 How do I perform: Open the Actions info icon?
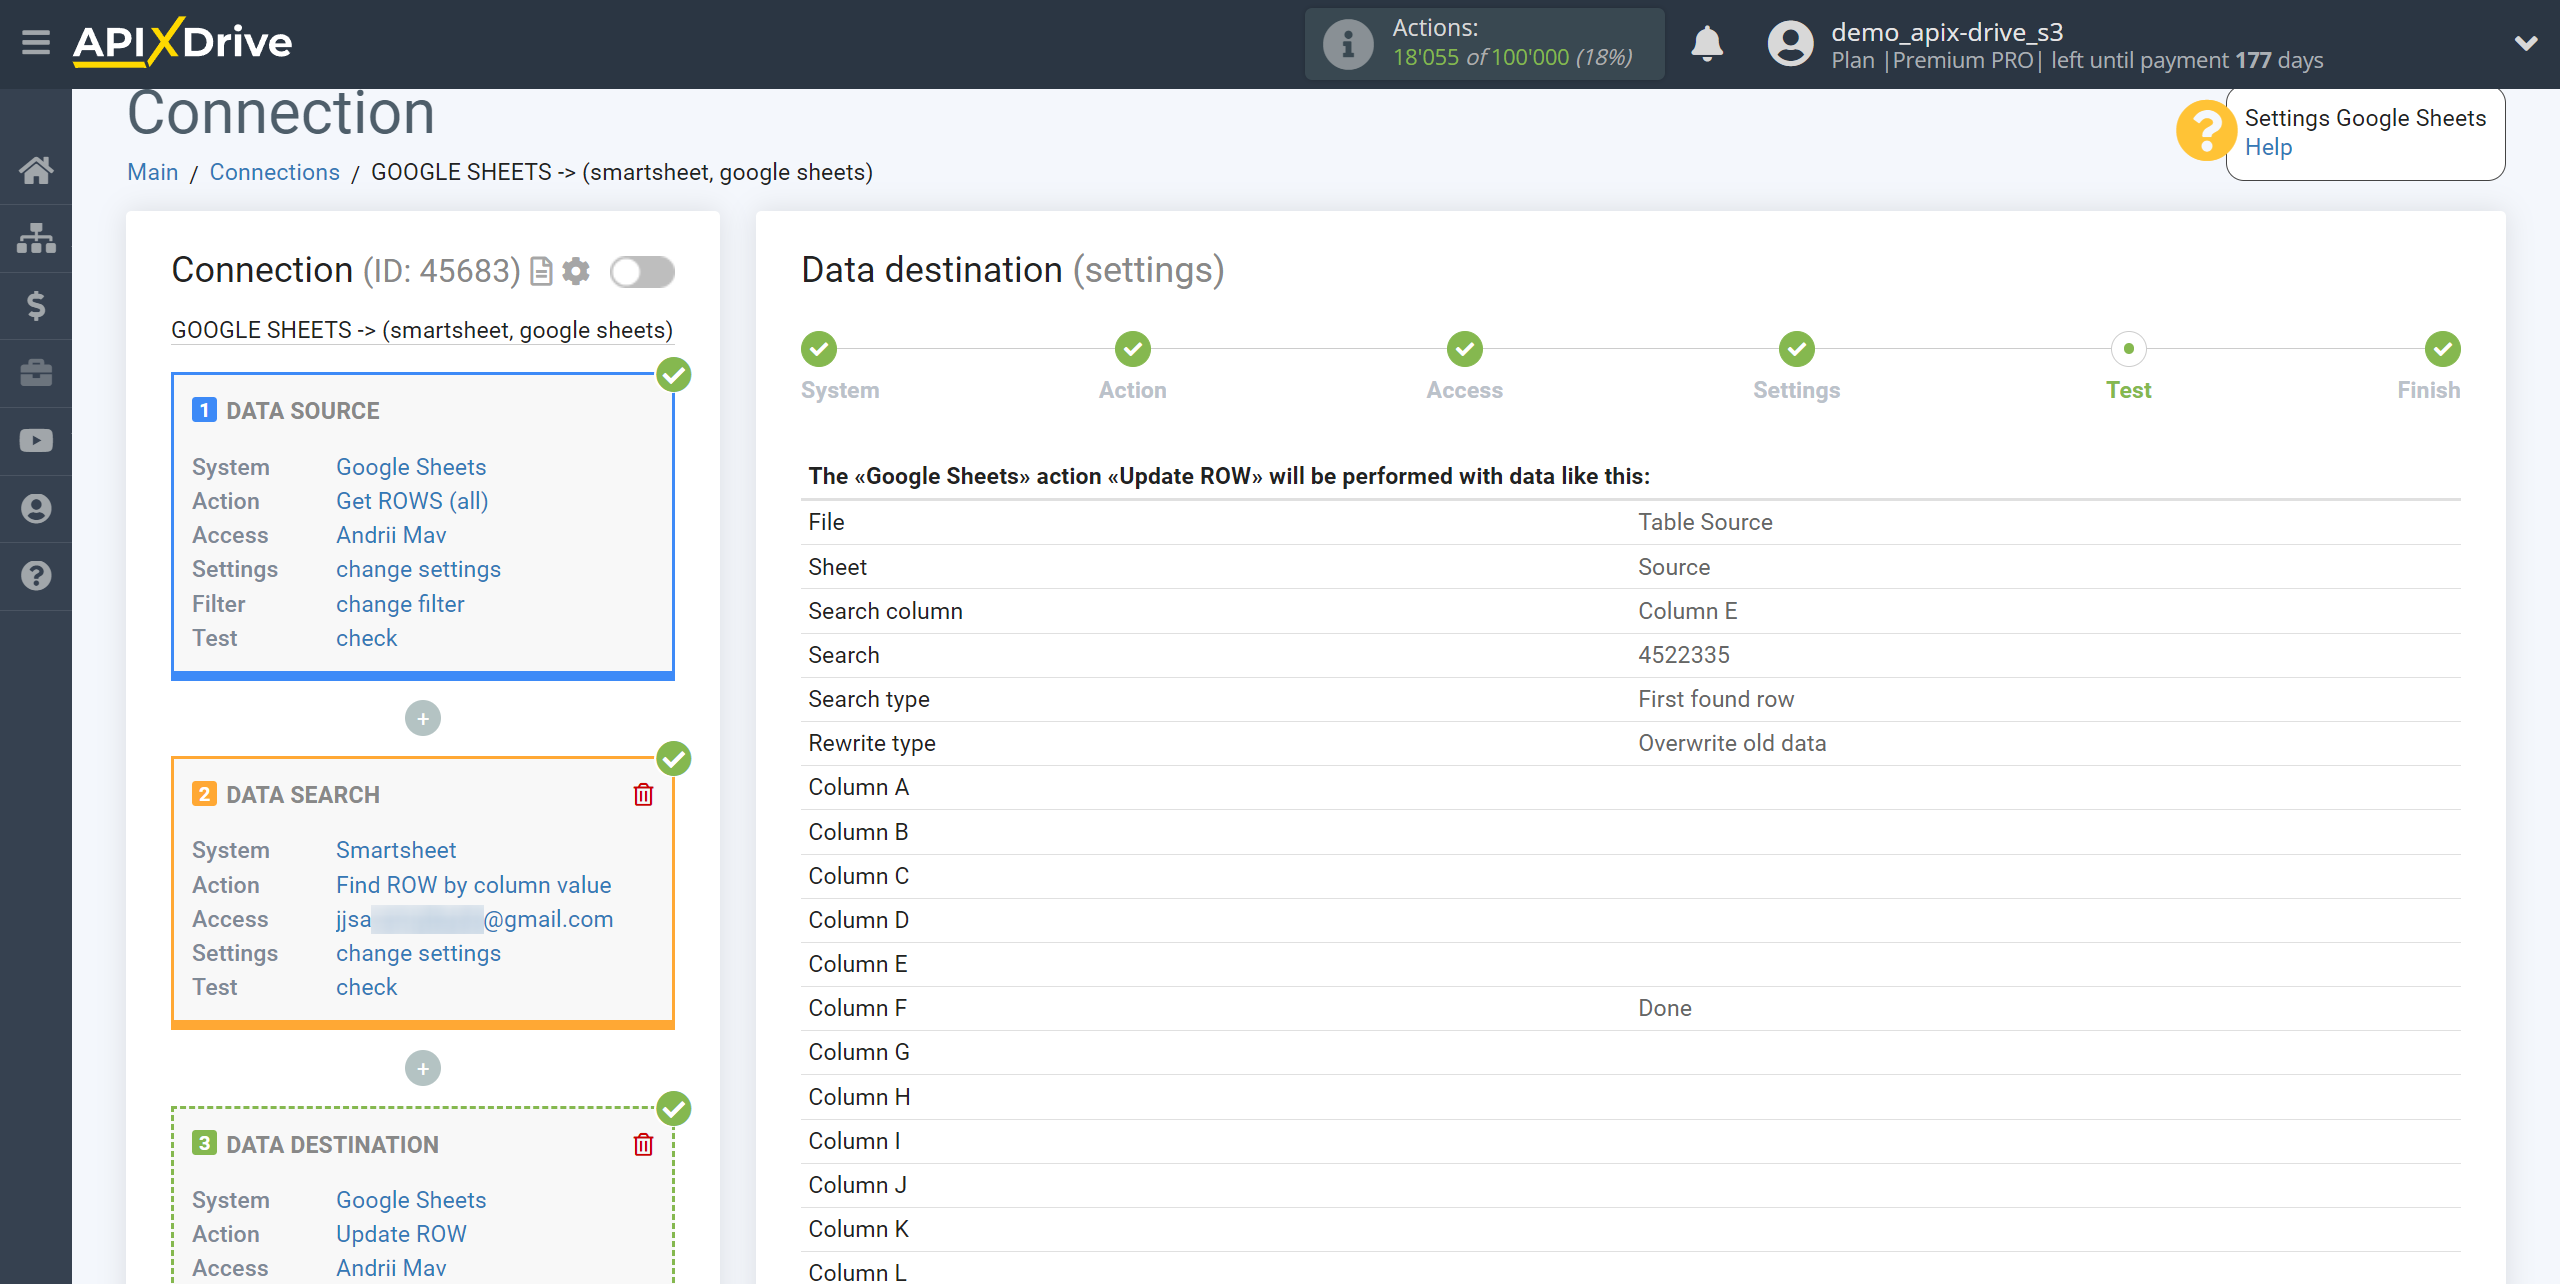point(1348,44)
